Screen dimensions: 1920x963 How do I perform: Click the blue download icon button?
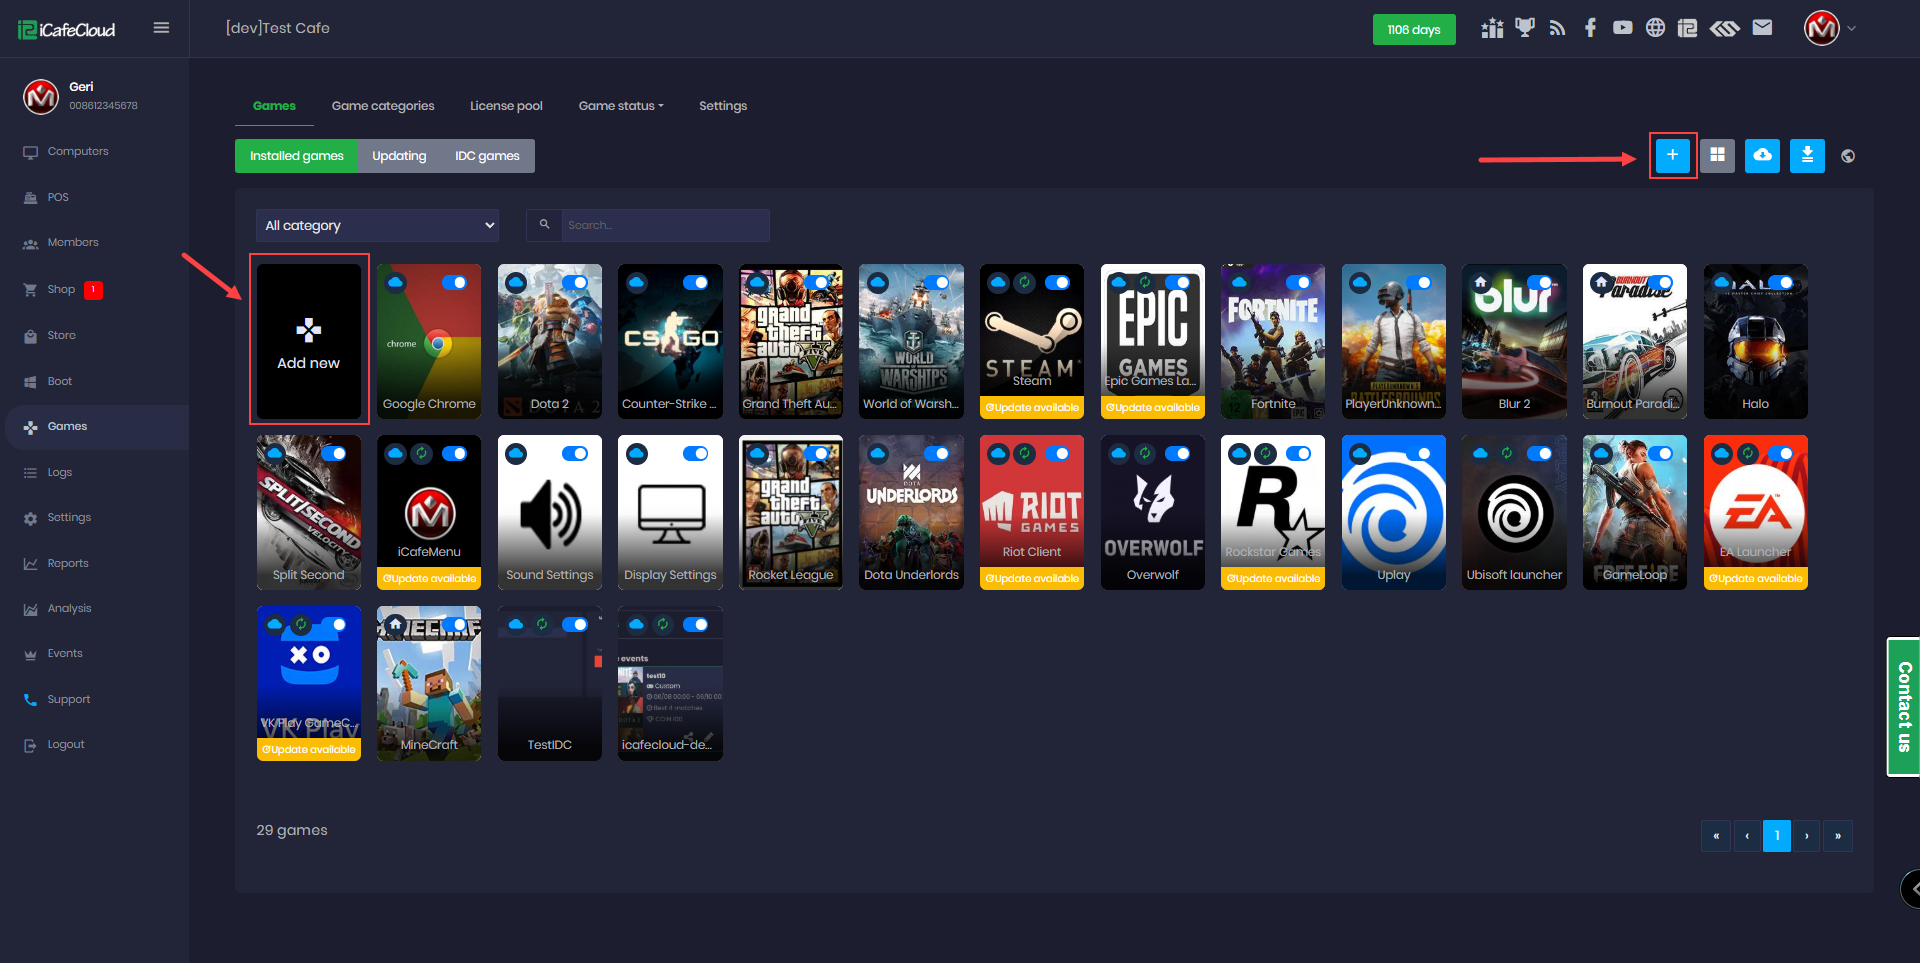pos(1807,155)
